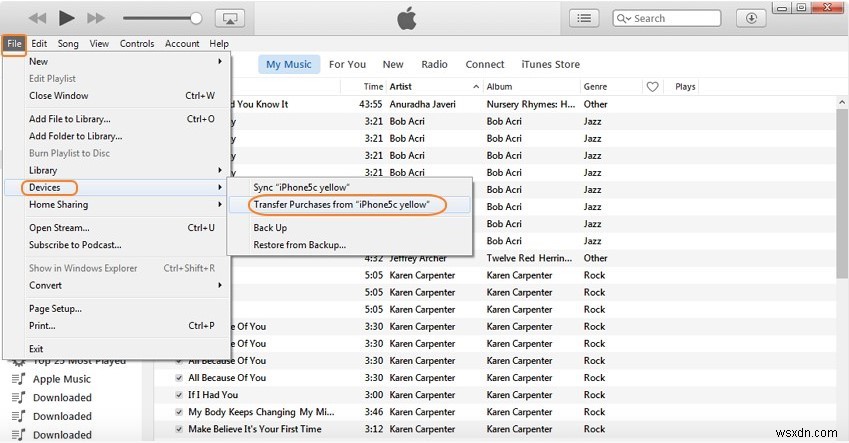This screenshot has width=849, height=443.
Task: Click the rewind previous track button
Action: pos(37,18)
